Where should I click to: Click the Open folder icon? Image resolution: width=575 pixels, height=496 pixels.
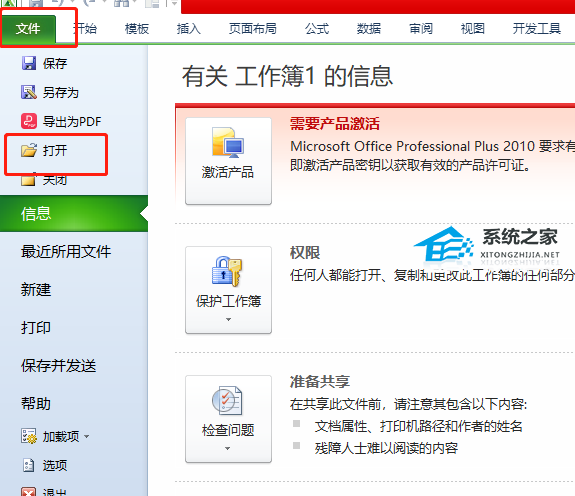(x=29, y=150)
